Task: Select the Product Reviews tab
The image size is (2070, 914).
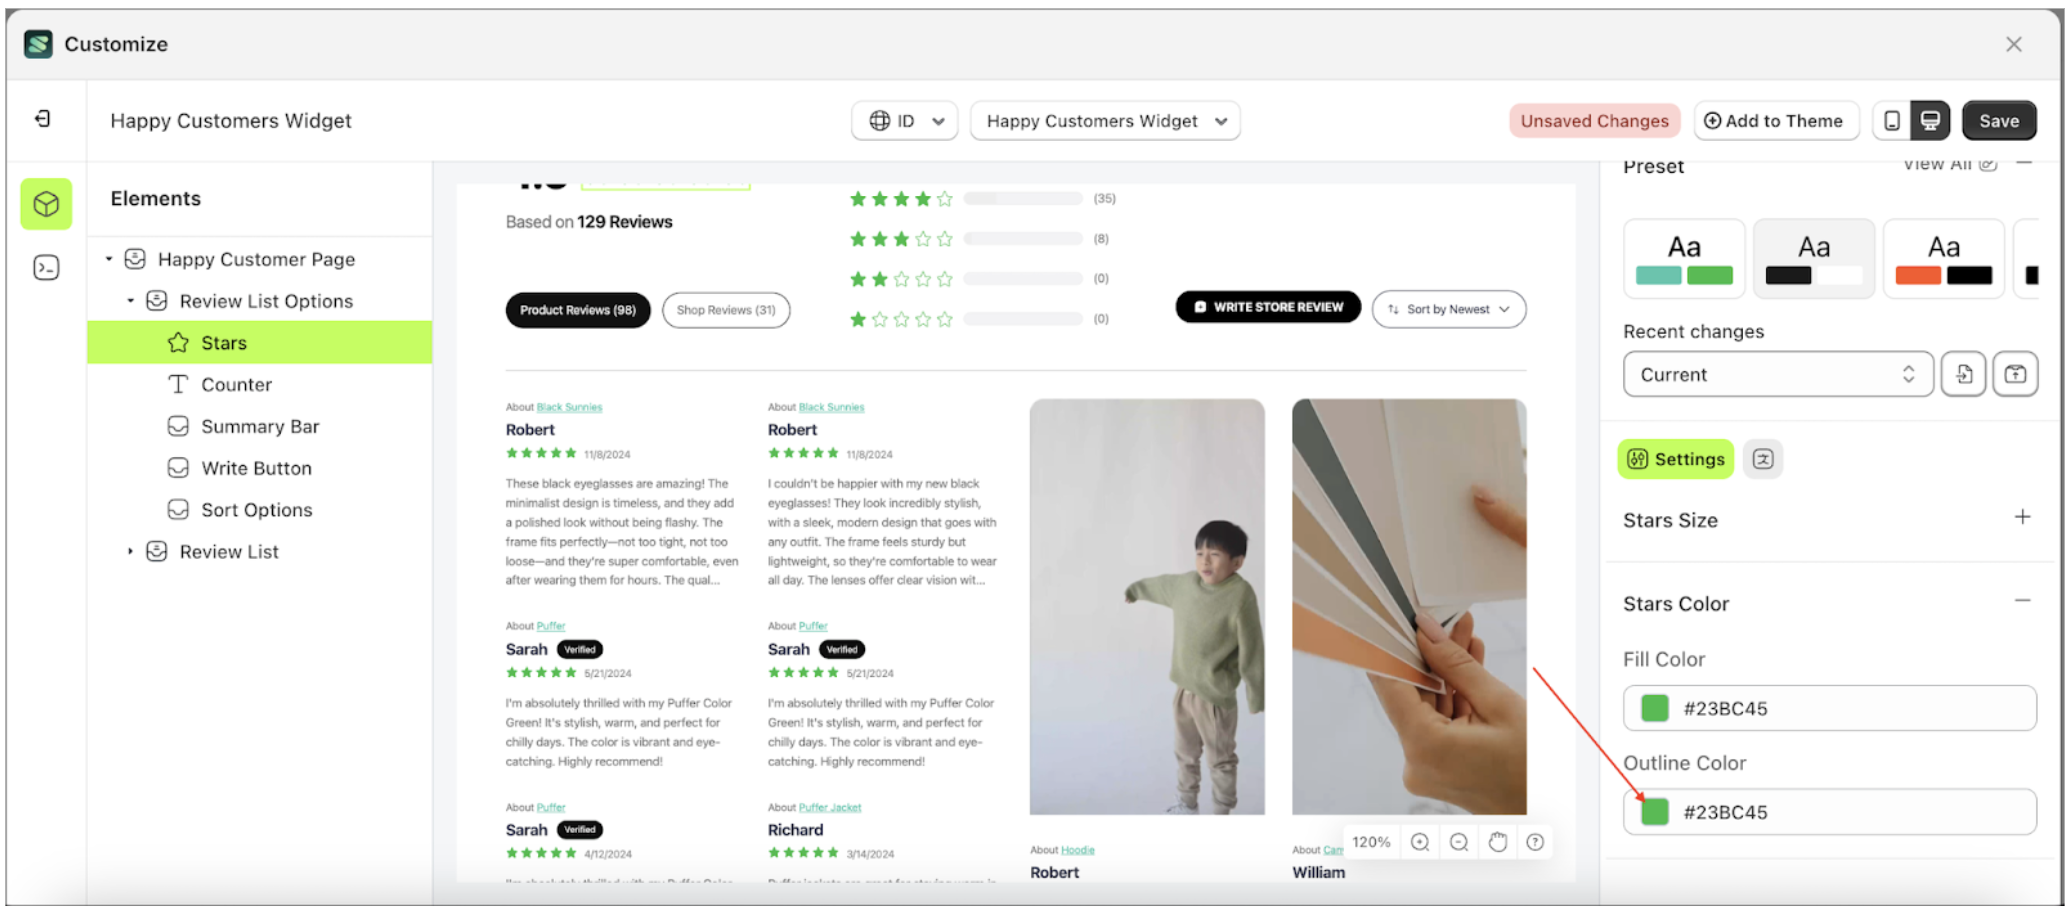Action: point(578,310)
